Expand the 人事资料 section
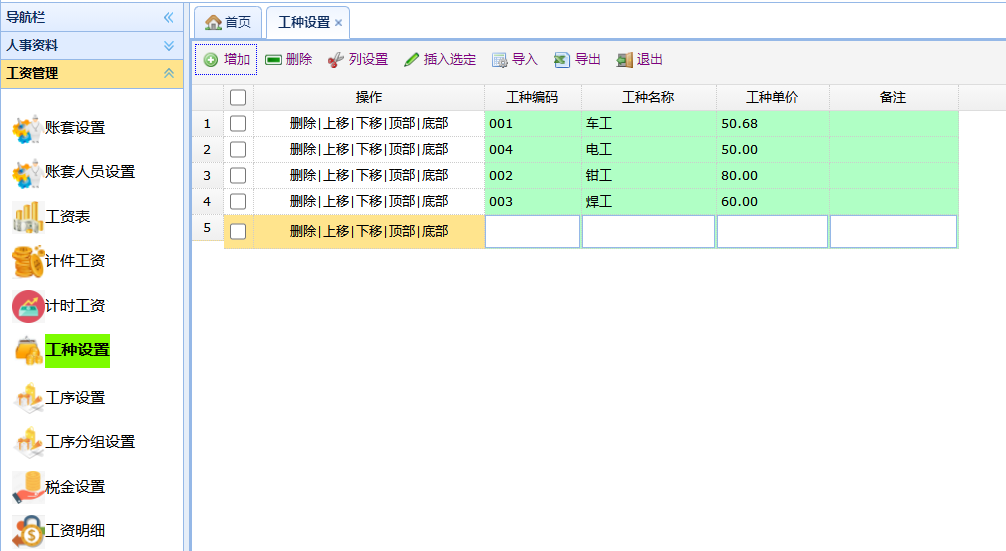1006x551 pixels. coord(169,46)
